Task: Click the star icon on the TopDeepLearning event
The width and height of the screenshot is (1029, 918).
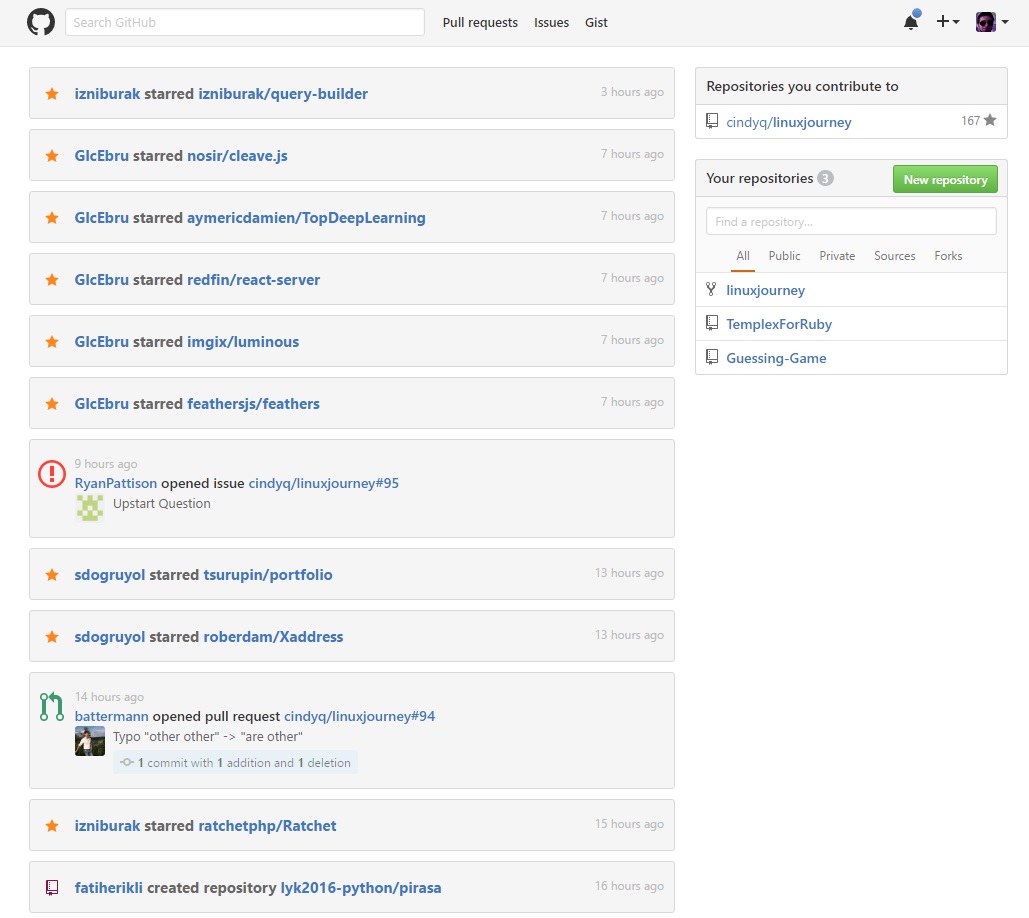Action: point(52,218)
